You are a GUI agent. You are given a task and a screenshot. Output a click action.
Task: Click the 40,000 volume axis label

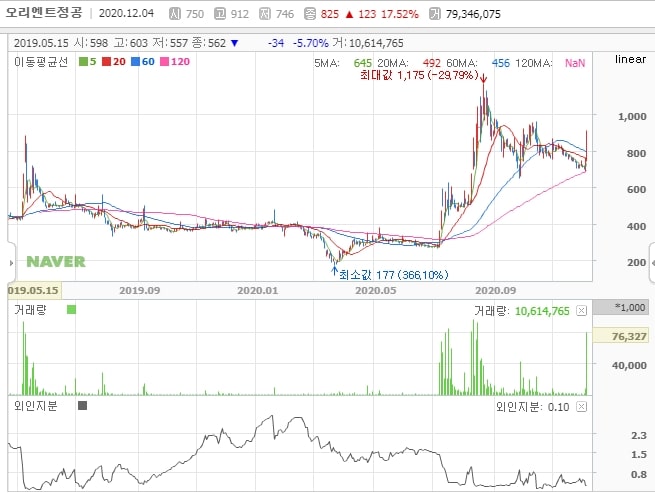[630, 366]
